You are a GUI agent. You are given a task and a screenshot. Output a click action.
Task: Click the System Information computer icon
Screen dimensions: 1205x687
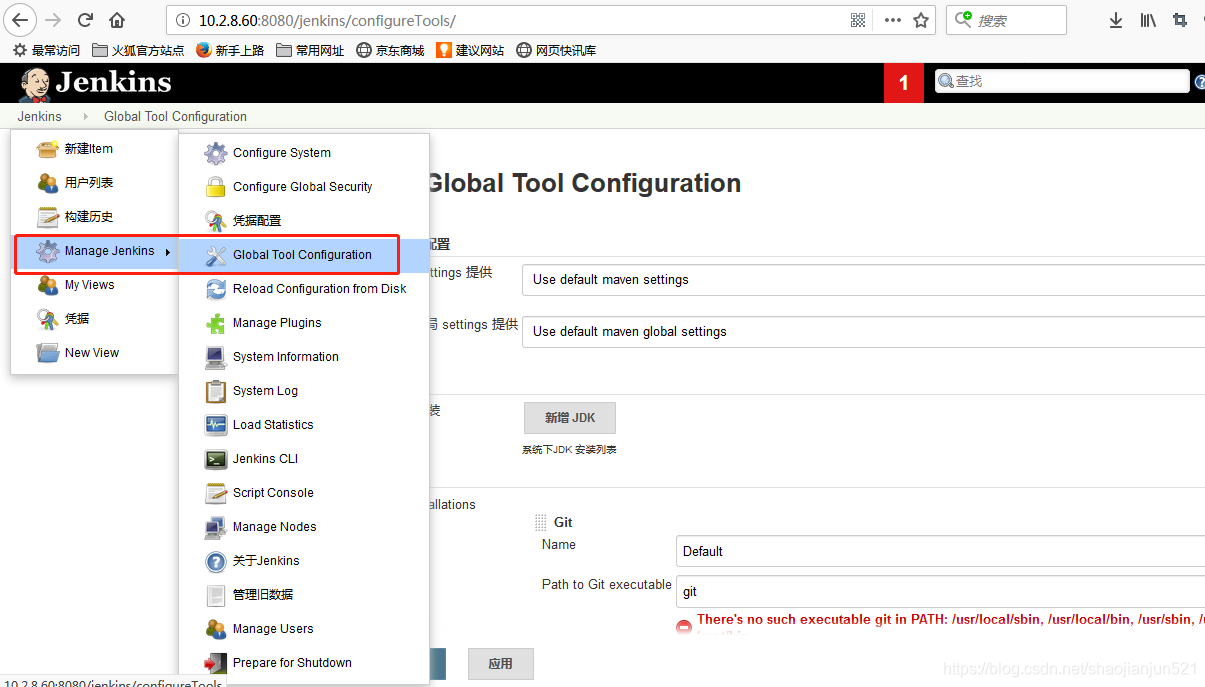pyautogui.click(x=216, y=357)
